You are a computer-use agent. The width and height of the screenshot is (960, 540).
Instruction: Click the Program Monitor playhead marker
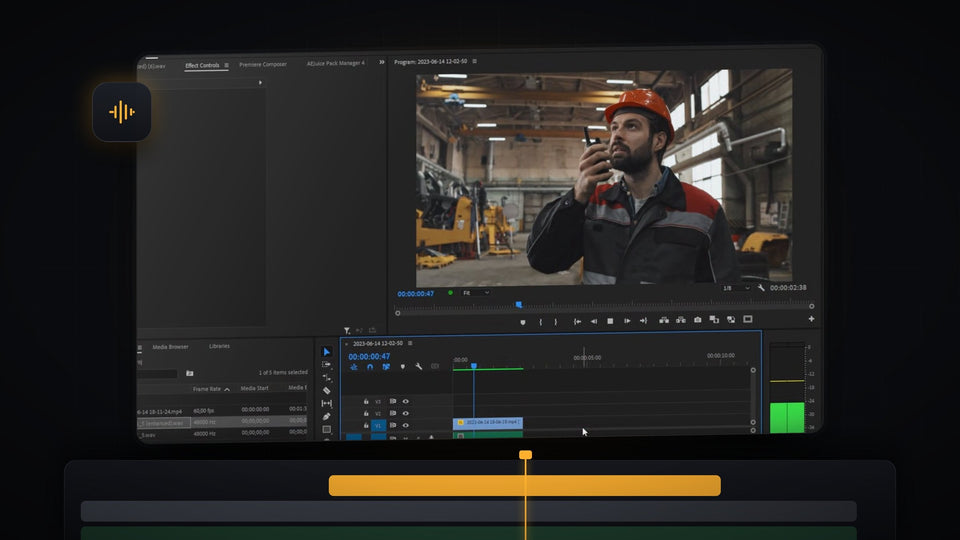(519, 304)
